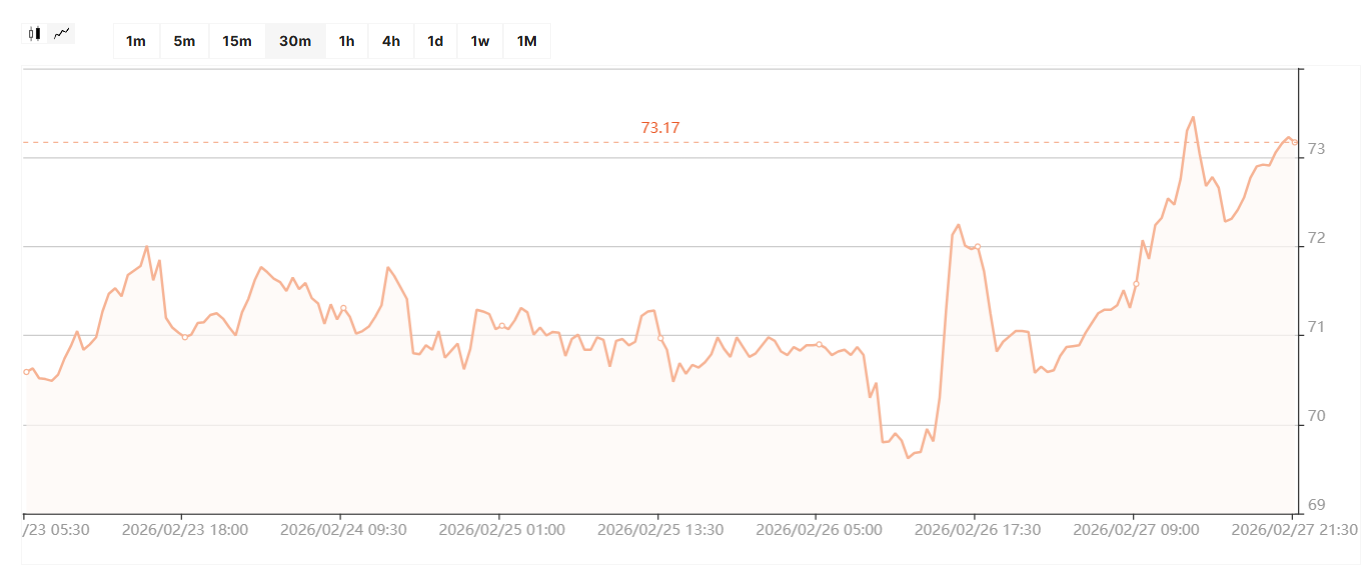Image resolution: width=1367 pixels, height=578 pixels.
Task: Click the latest data point at line end
Action: click(x=1295, y=142)
